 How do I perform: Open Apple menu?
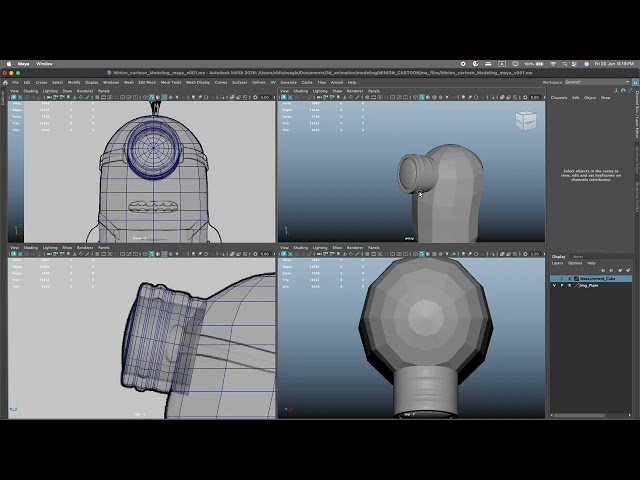(9, 64)
